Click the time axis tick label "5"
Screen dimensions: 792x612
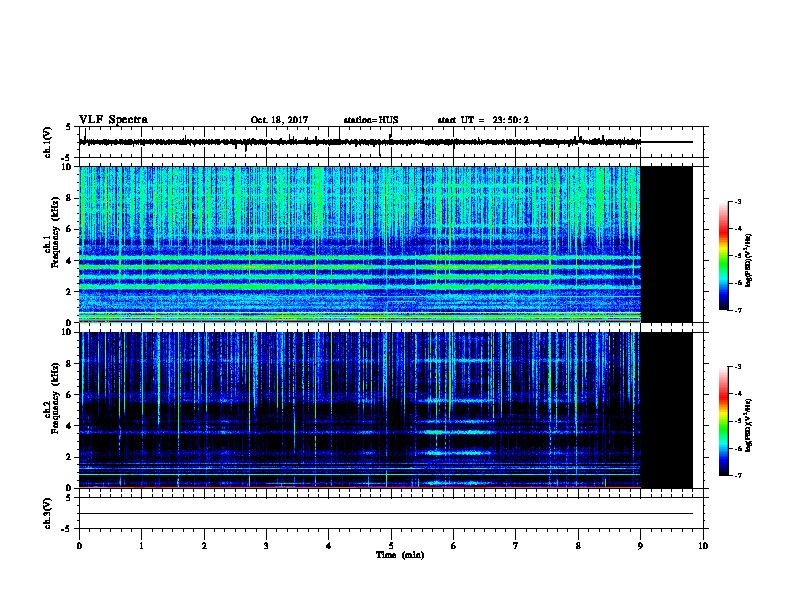point(391,545)
